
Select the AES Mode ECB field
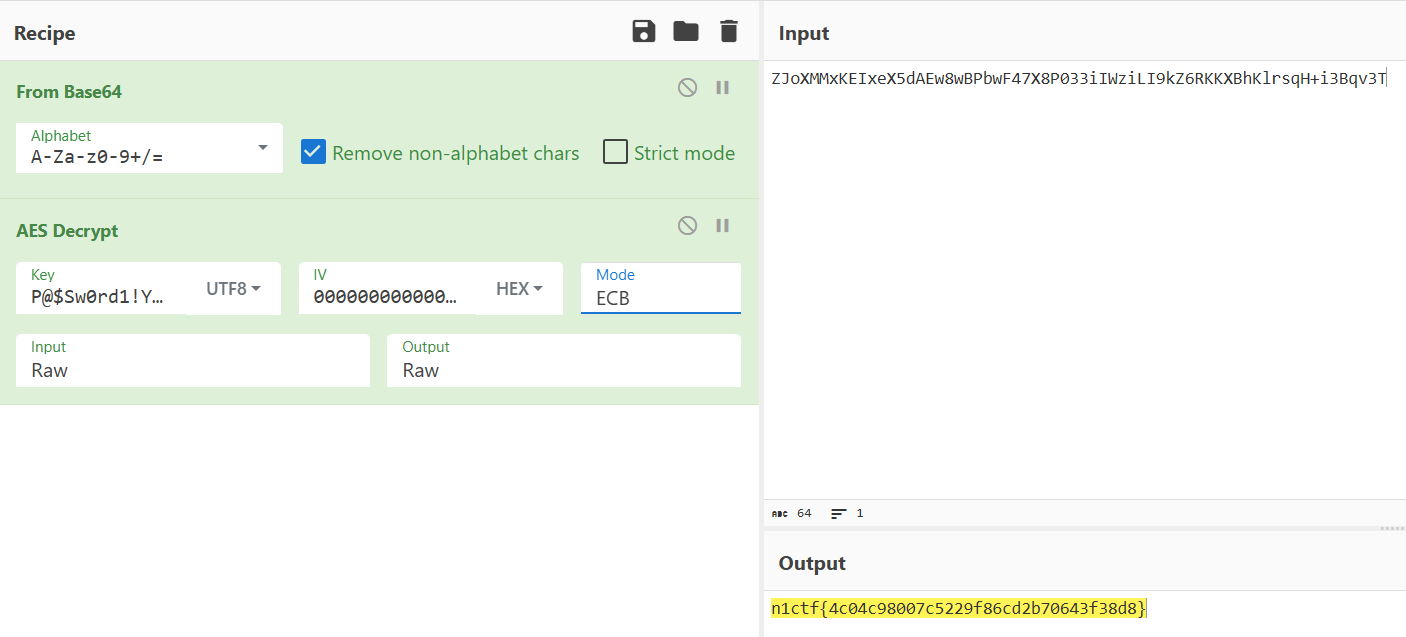point(660,297)
